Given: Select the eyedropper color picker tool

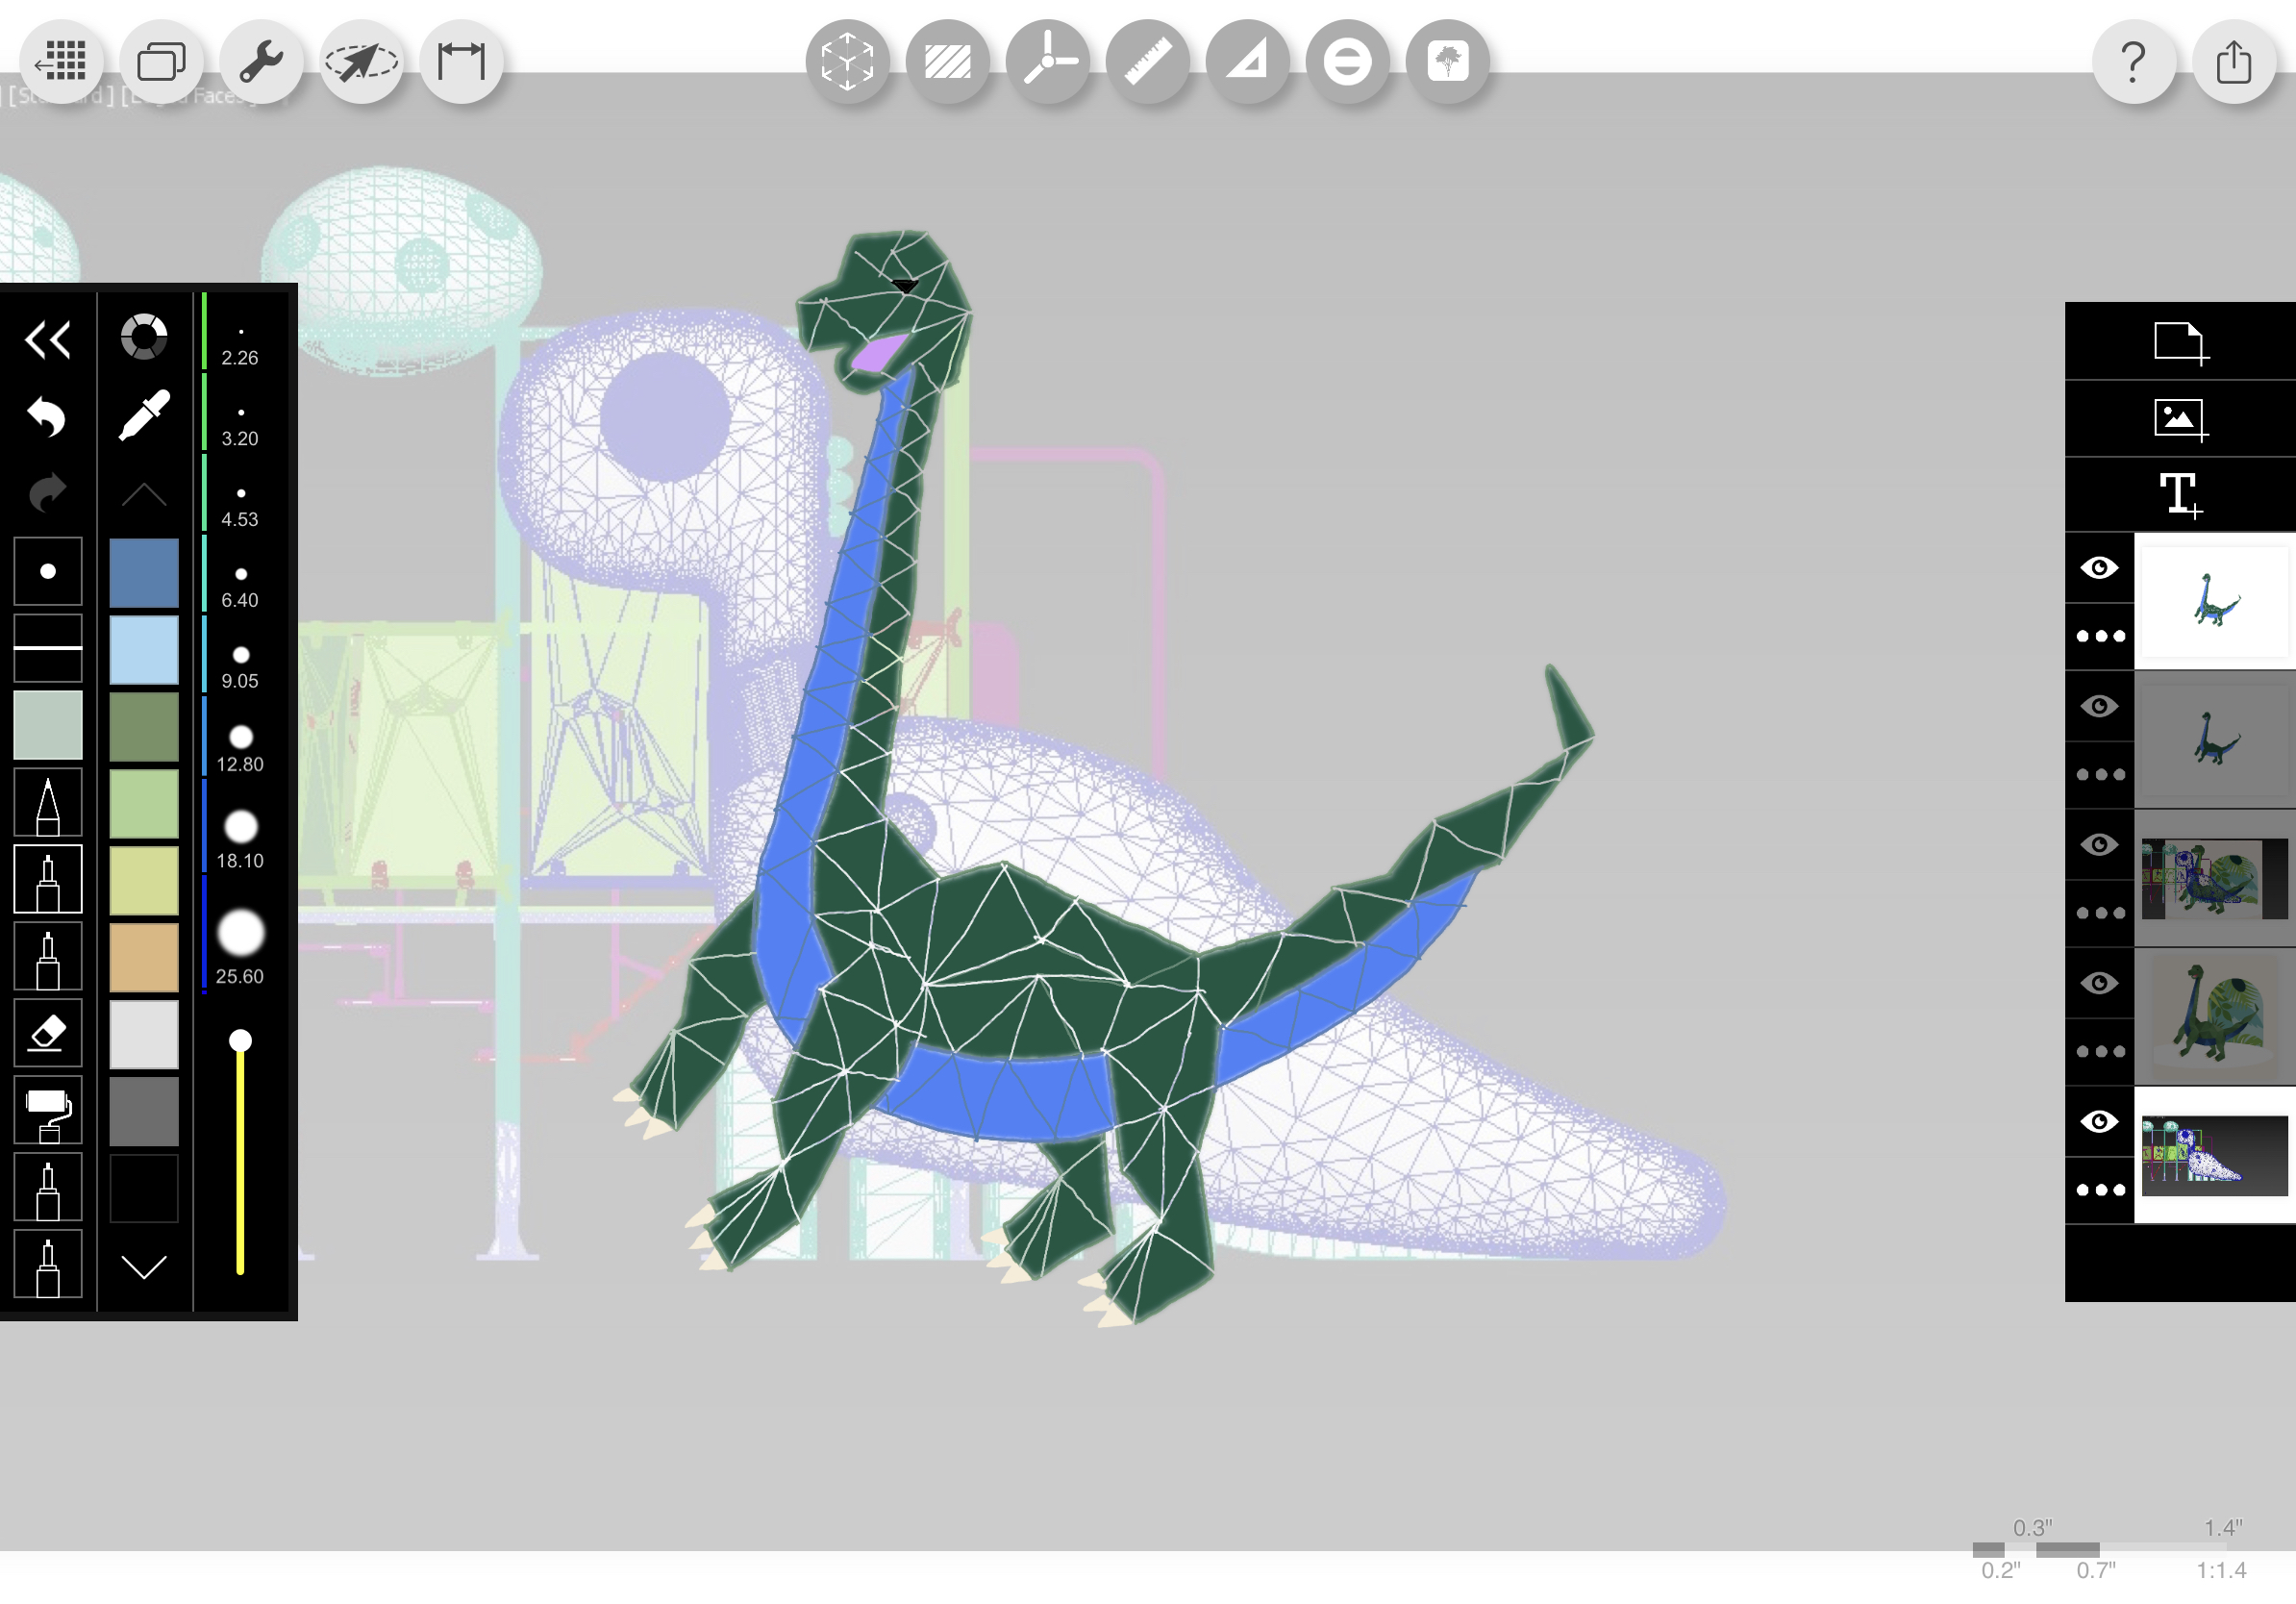Looking at the screenshot, I should pos(144,415).
